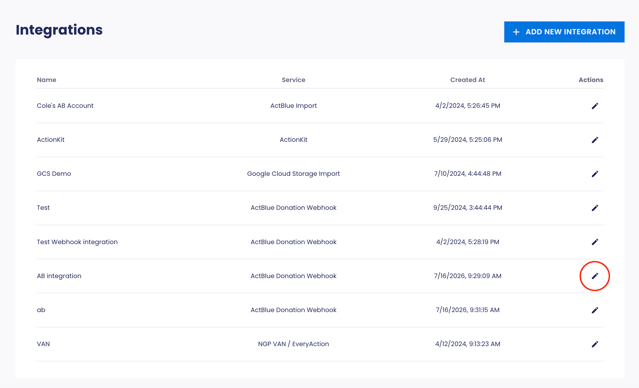Click the 7/10/2024, 4:44:48 PM date

[x=467, y=174]
